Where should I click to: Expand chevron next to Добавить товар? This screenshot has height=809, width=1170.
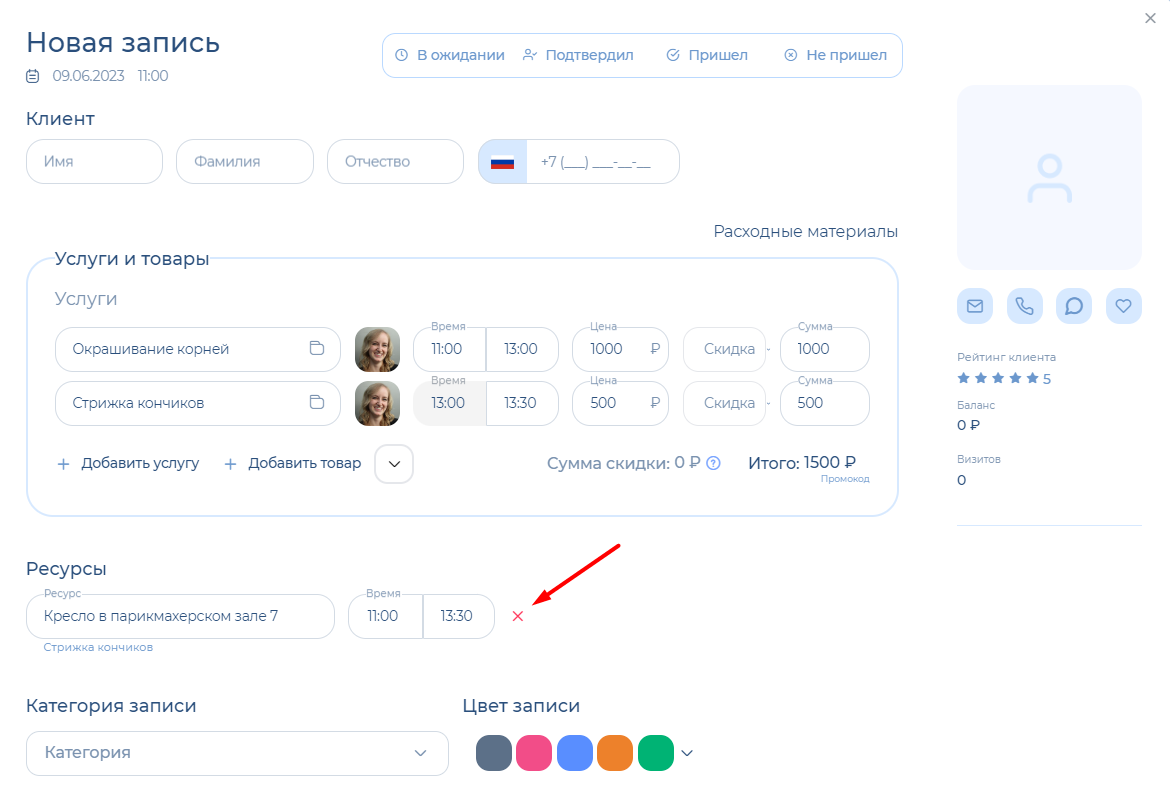(x=394, y=464)
